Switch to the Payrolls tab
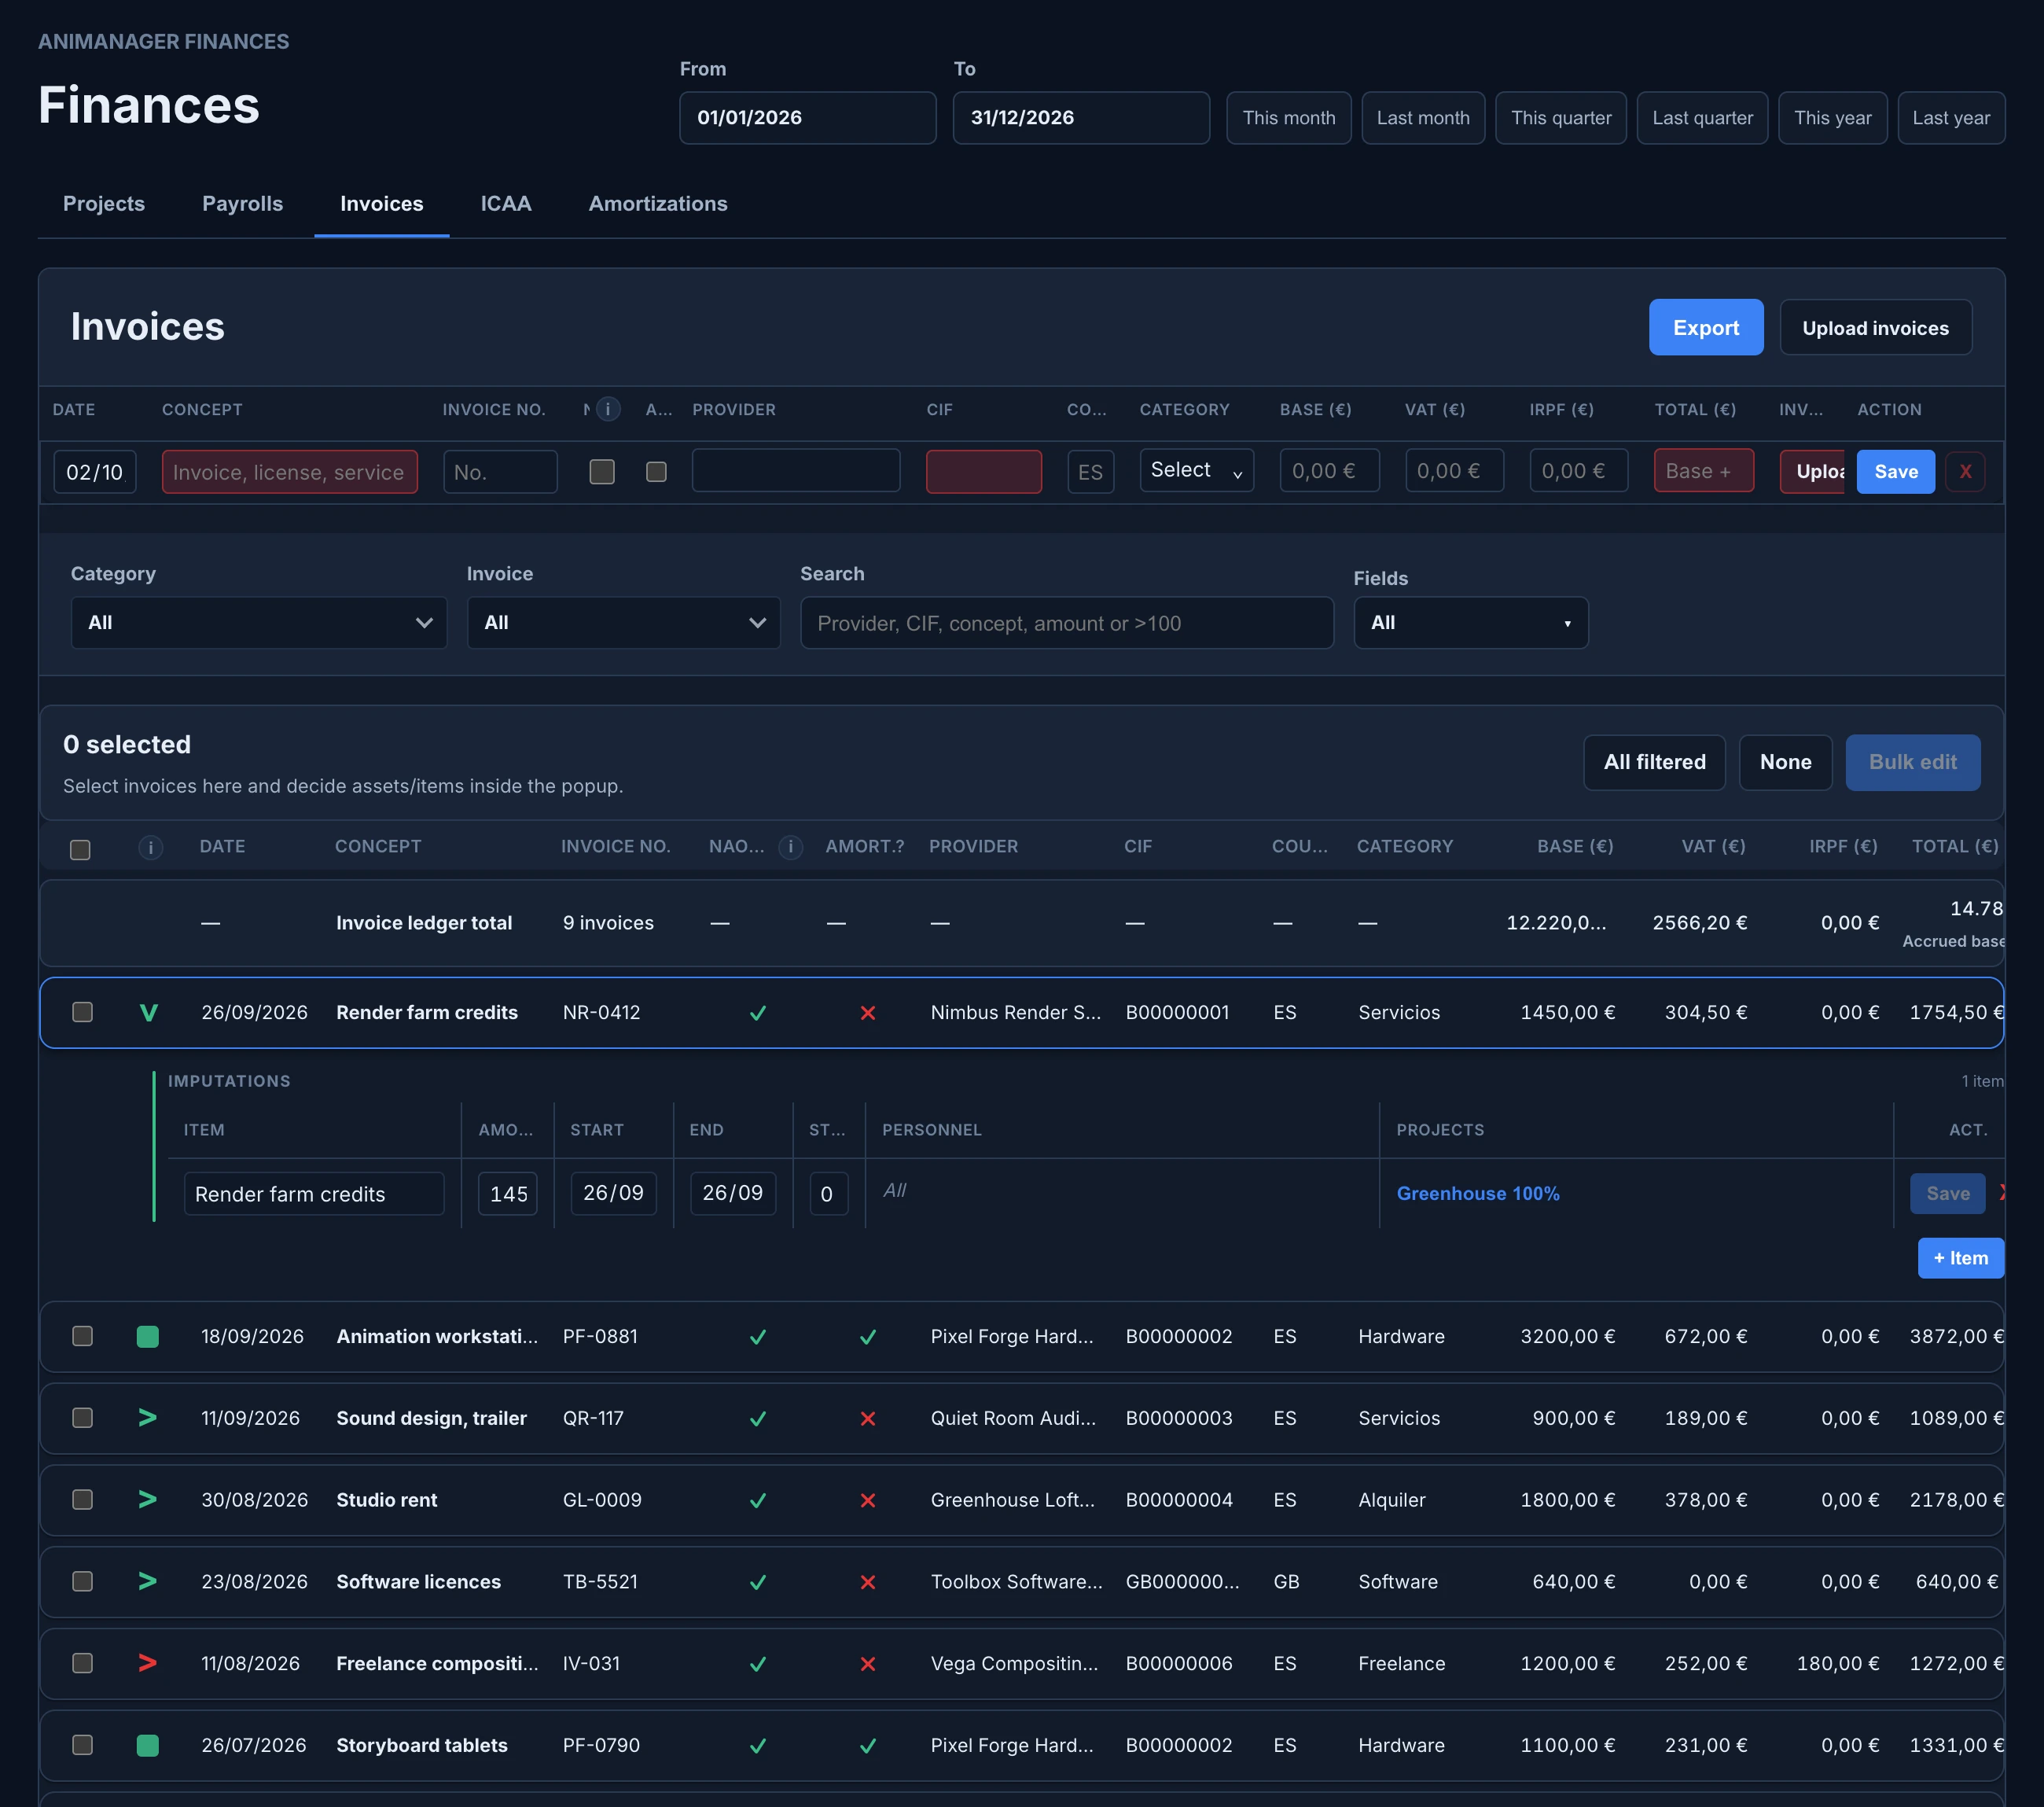Viewport: 2044px width, 1807px height. click(242, 203)
